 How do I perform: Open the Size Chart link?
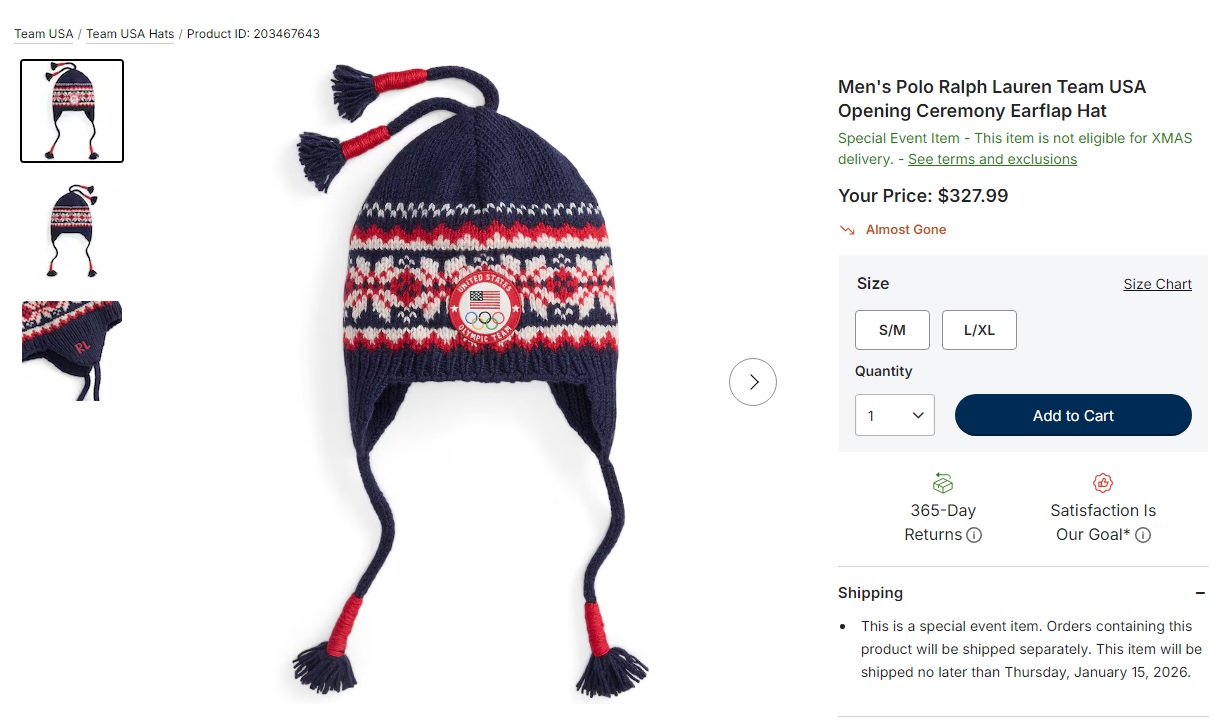coord(1157,284)
